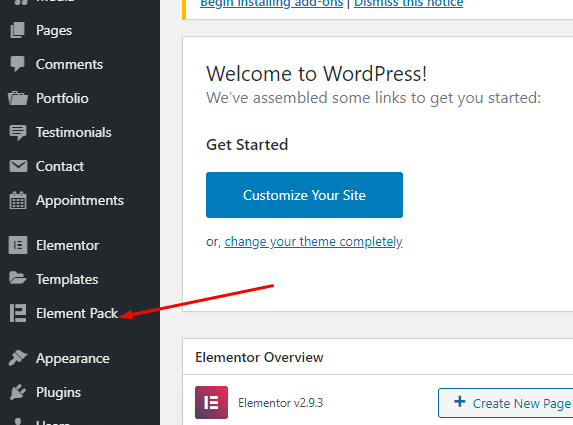Screen dimensions: 573x425
Task: Click the Elementor logo in Overview
Action: [x=211, y=402]
